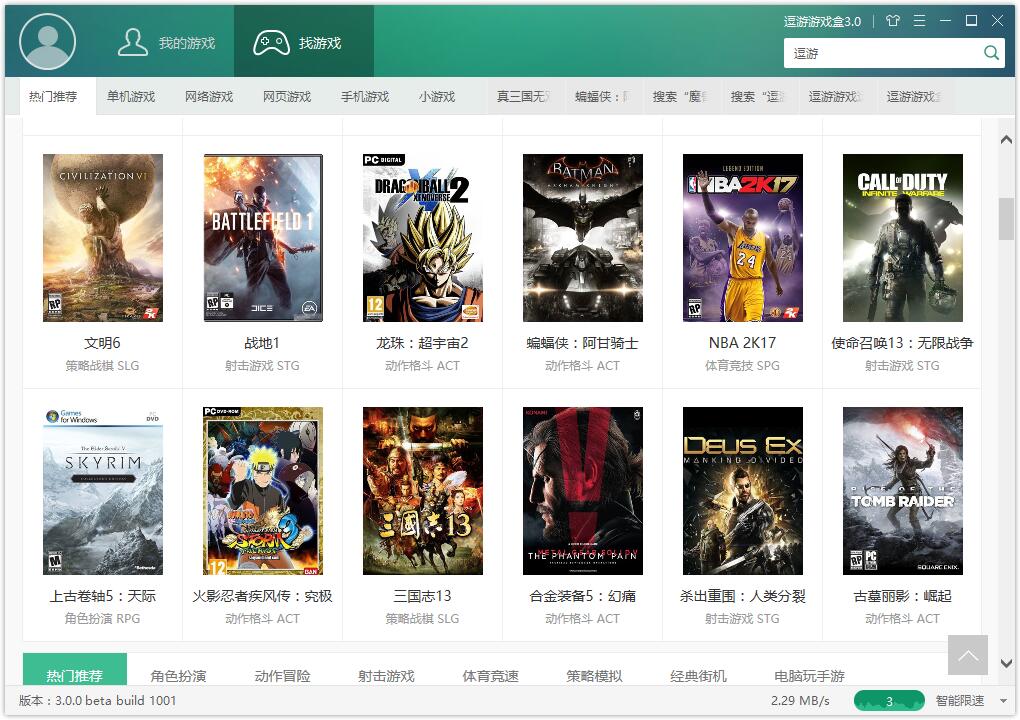Image resolution: width=1020 pixels, height=720 pixels.
Task: Click the 体育竞技 SPG label under NBA 2K17
Action: coord(742,366)
